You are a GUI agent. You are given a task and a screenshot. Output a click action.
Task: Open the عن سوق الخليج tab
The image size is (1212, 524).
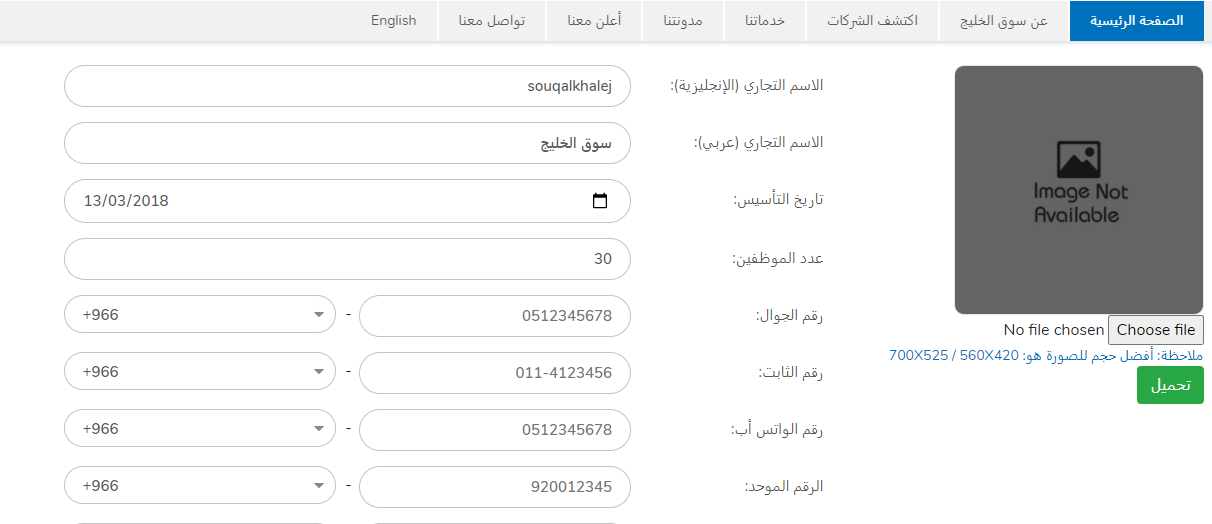tap(1006, 21)
